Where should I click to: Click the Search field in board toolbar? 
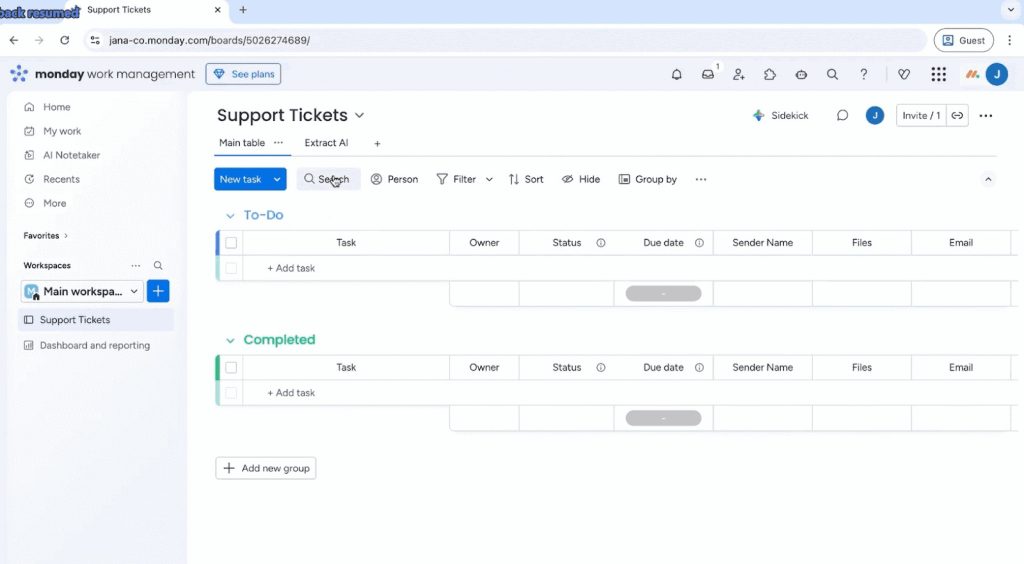pos(328,179)
